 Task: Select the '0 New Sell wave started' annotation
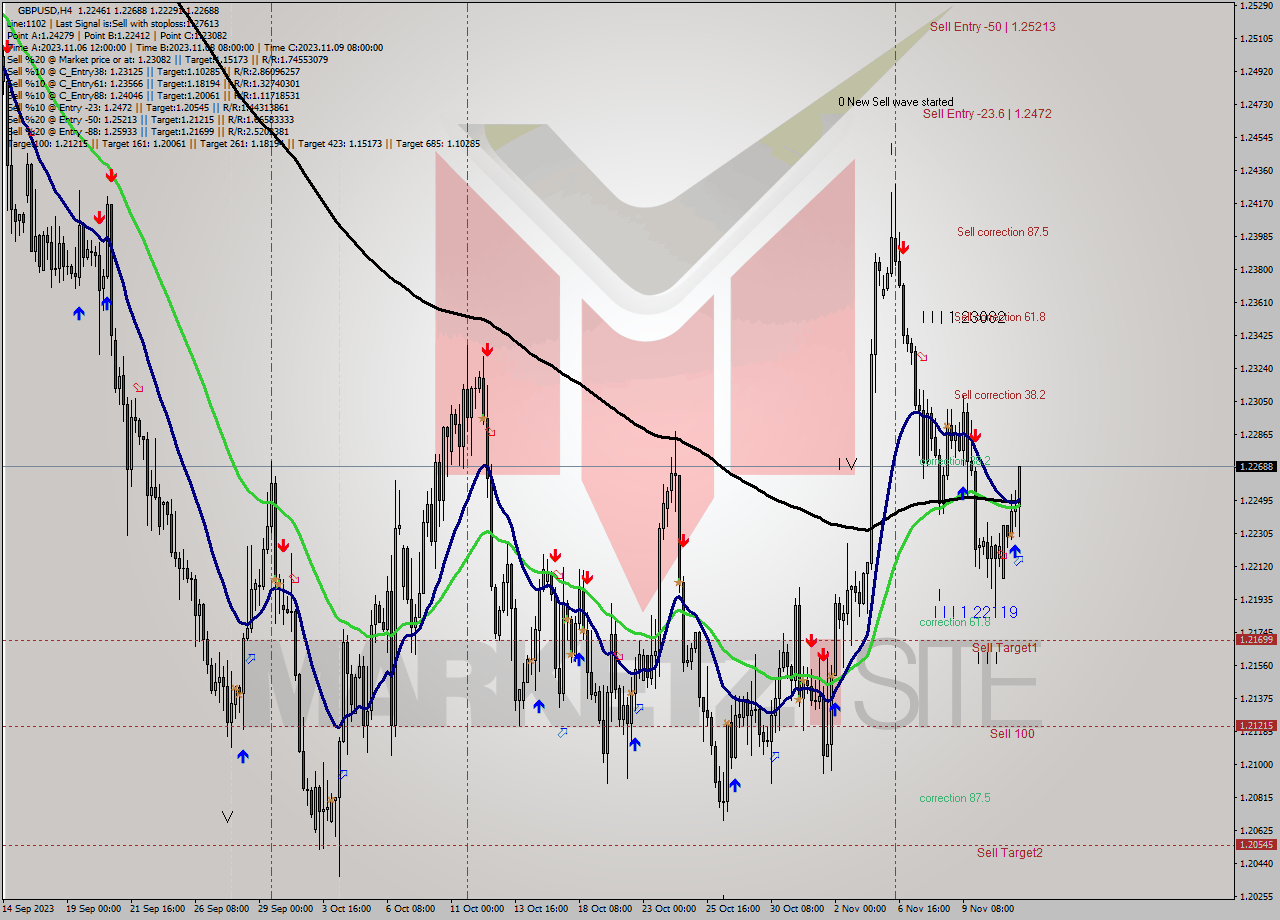click(896, 102)
